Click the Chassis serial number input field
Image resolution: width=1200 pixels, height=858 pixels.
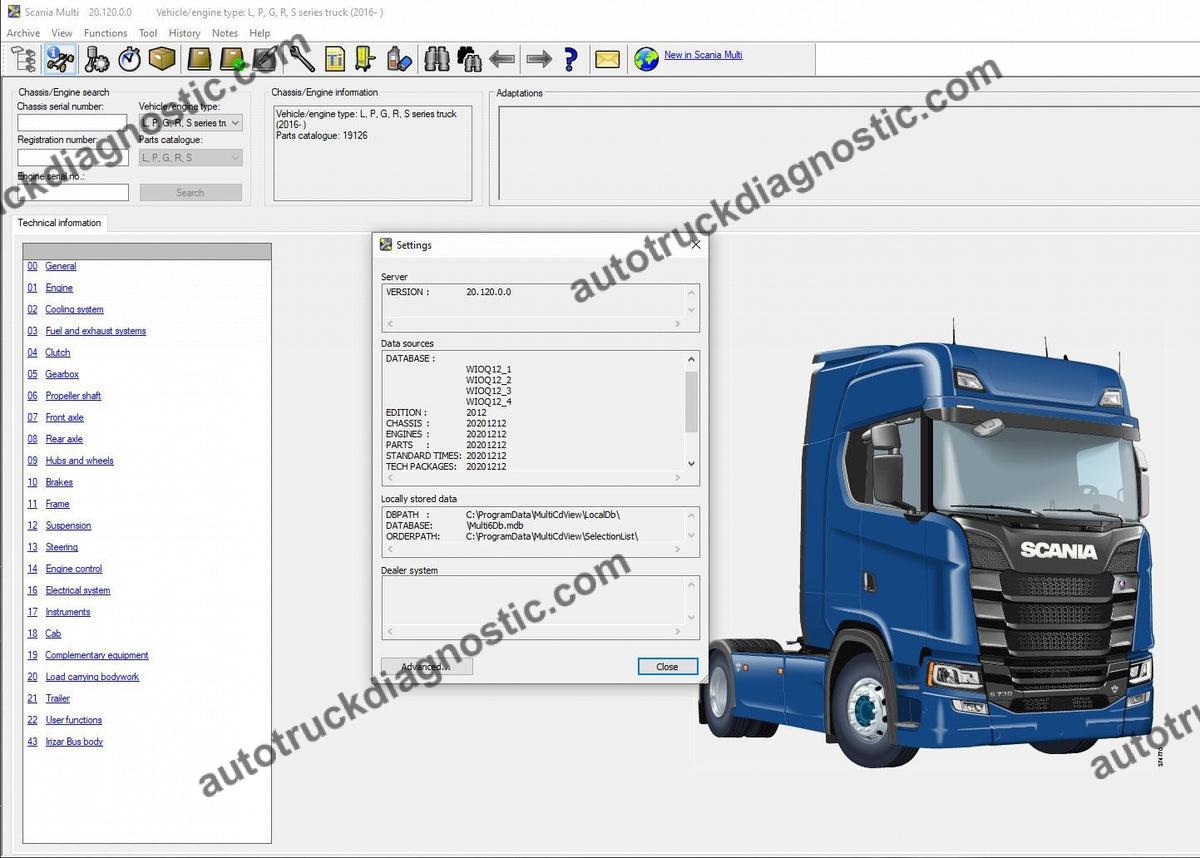(70, 122)
